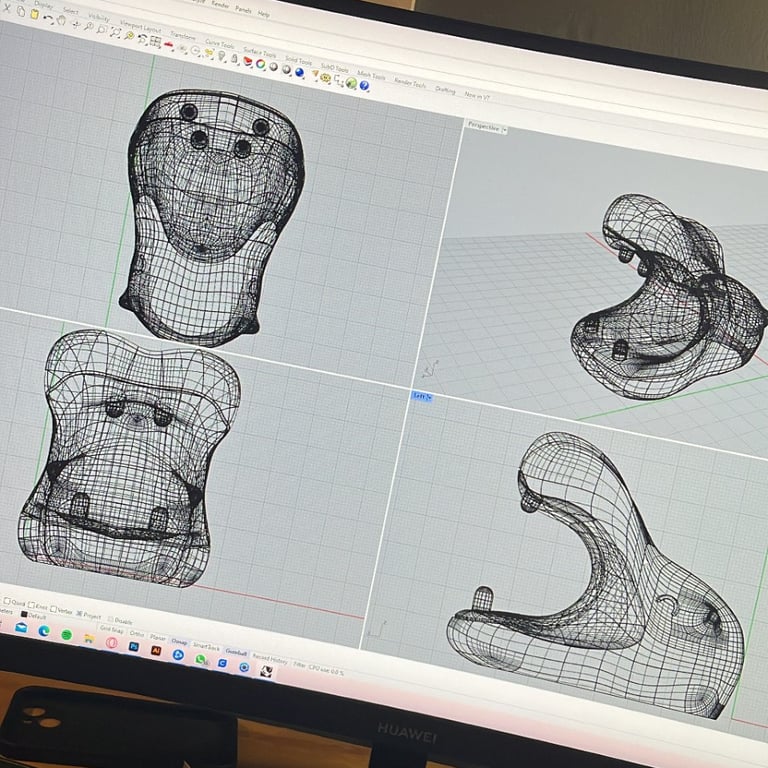Toggle SmartTrack in status bar
This screenshot has height=768, width=768.
tap(206, 647)
